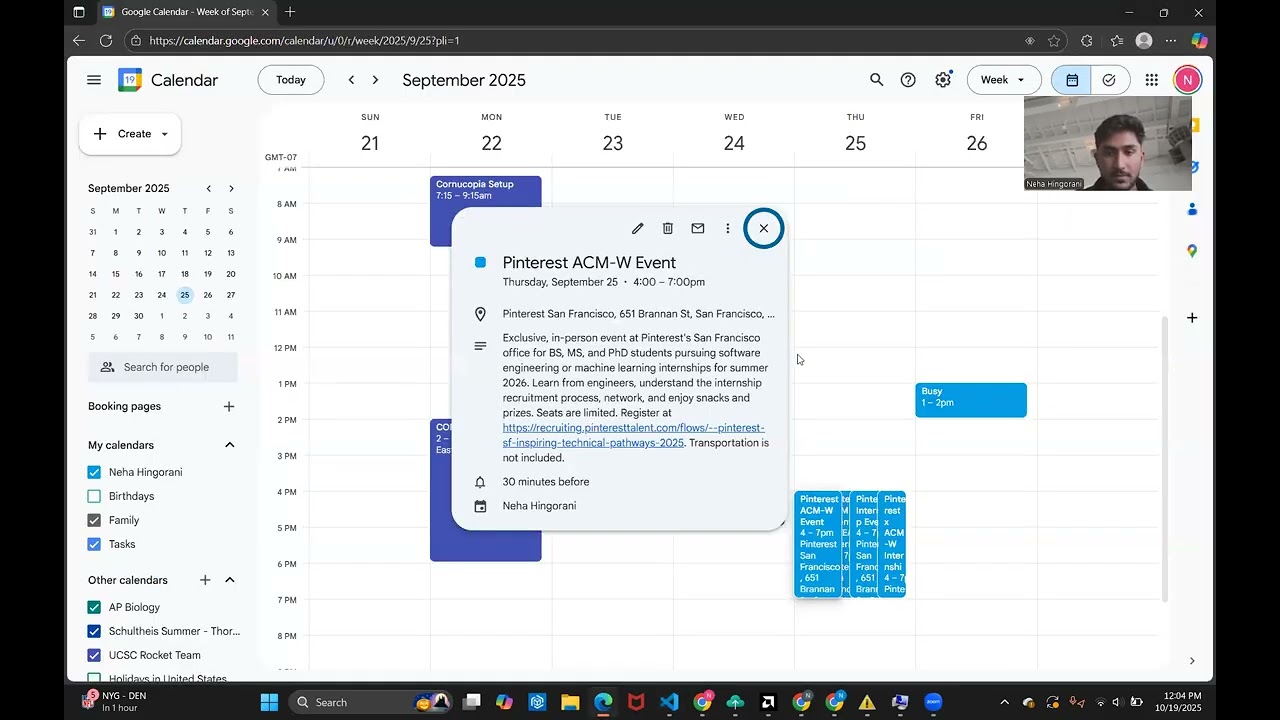
Task: Reload the page in the browser
Action: click(x=106, y=41)
